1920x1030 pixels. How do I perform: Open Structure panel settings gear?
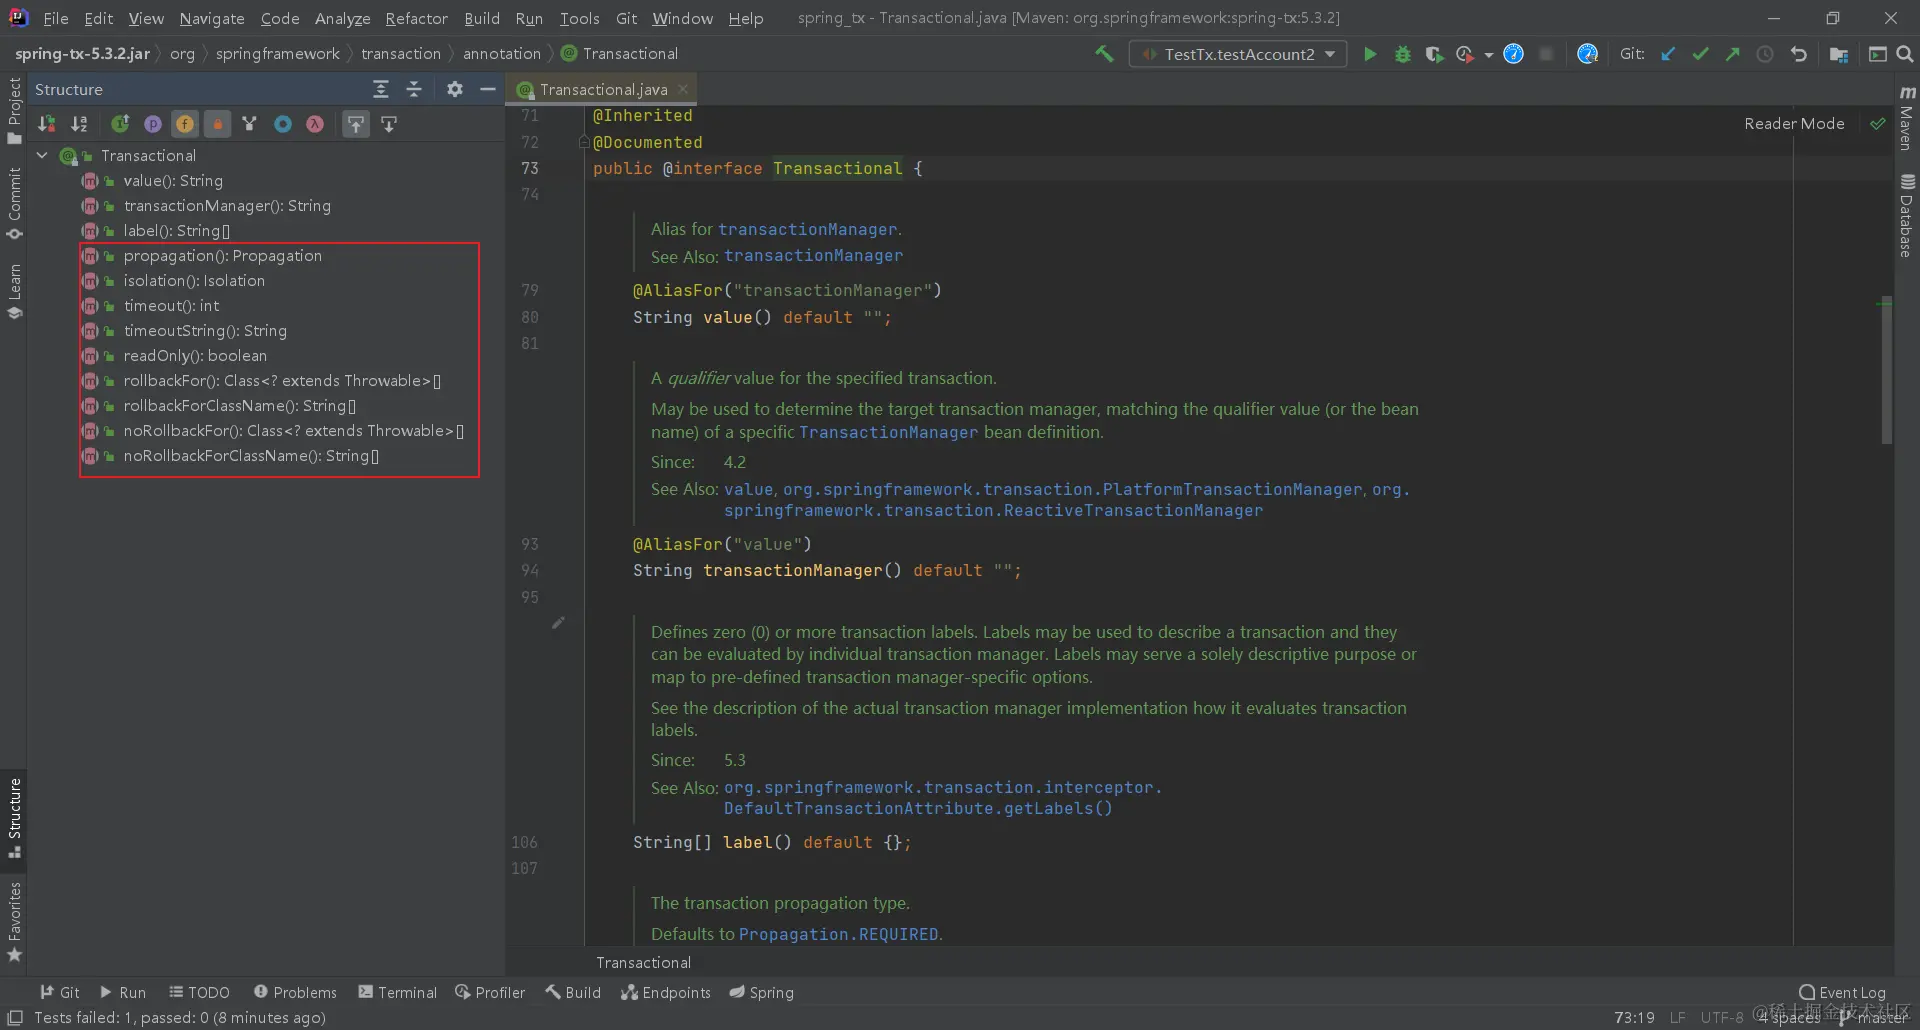click(455, 90)
